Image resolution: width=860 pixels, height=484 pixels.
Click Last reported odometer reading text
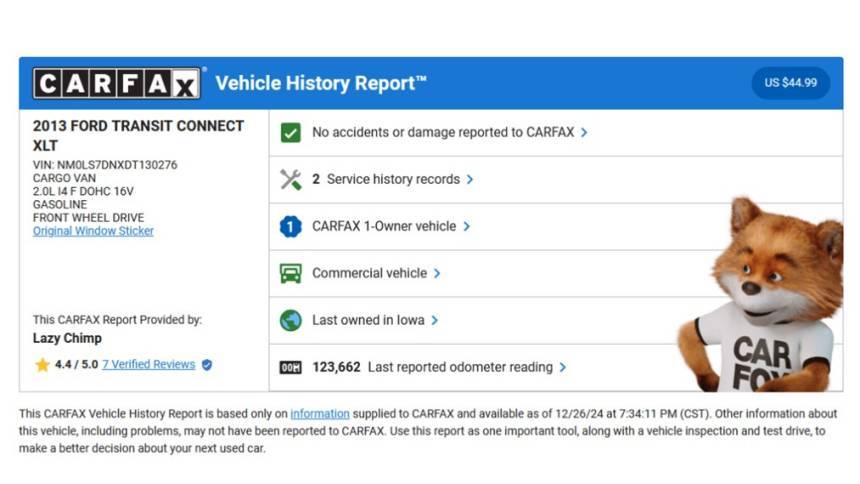(x=460, y=367)
